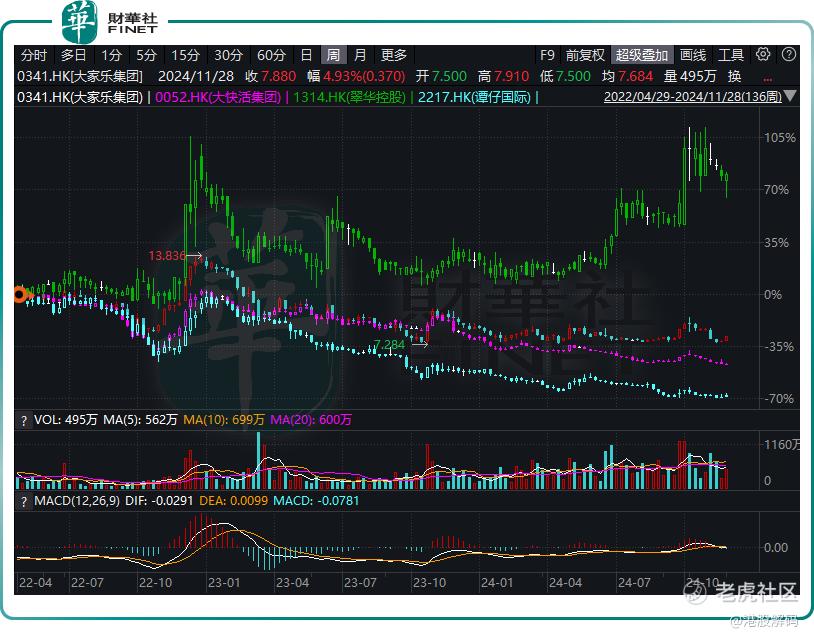Click the 收 7.880 closing price
This screenshot has width=814, height=640.
(x=270, y=76)
